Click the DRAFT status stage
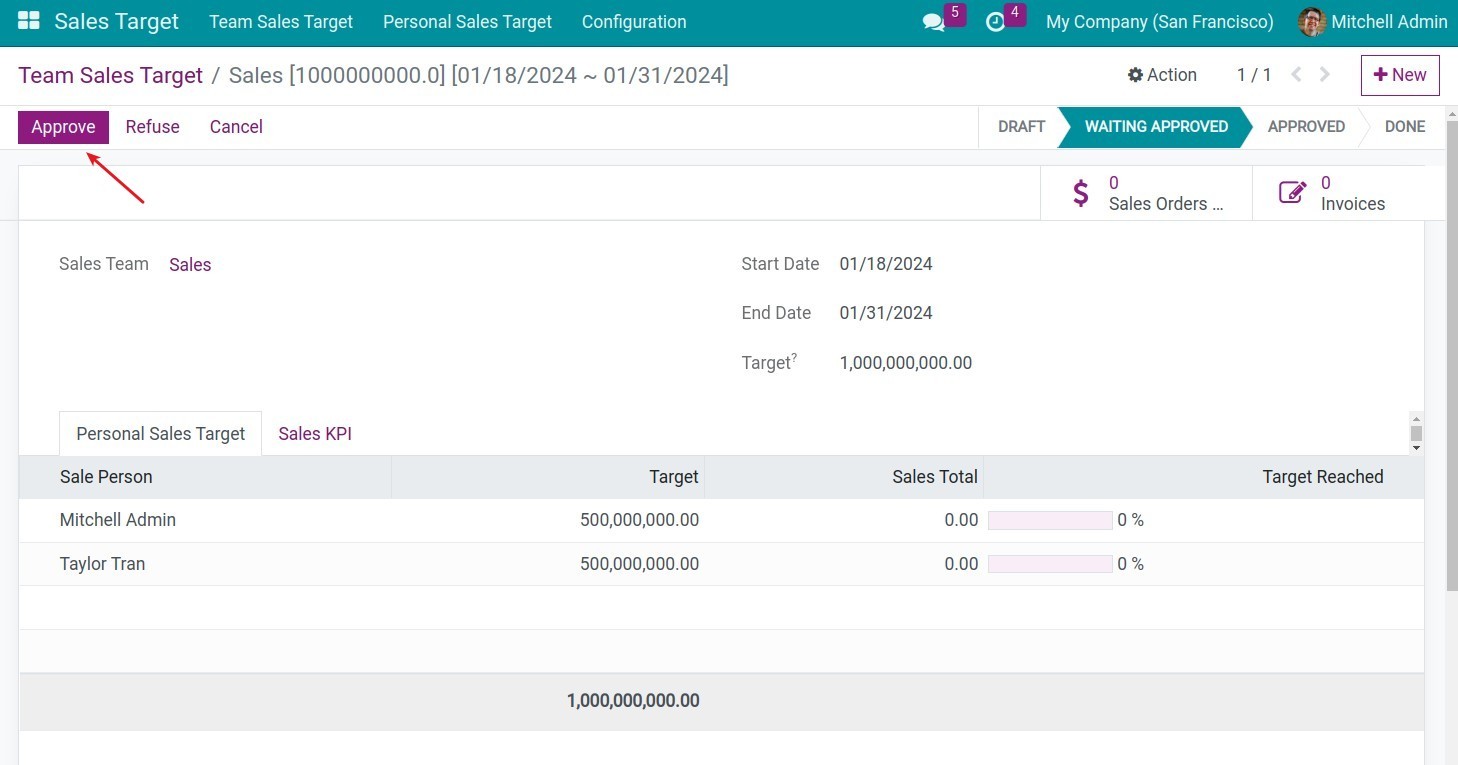 1021,127
